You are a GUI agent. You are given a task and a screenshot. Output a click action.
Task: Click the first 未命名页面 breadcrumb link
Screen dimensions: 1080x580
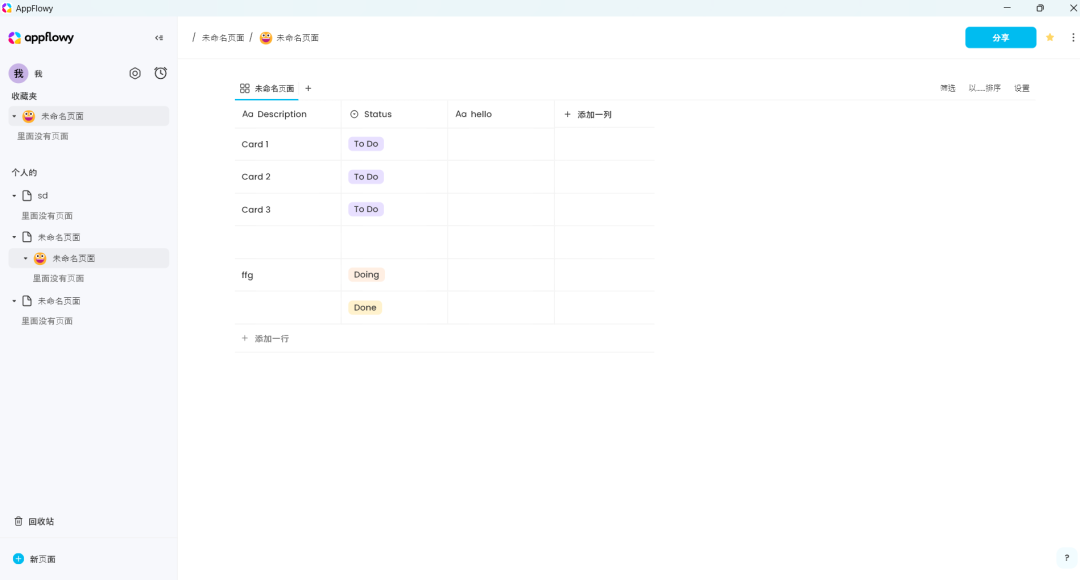point(222,38)
